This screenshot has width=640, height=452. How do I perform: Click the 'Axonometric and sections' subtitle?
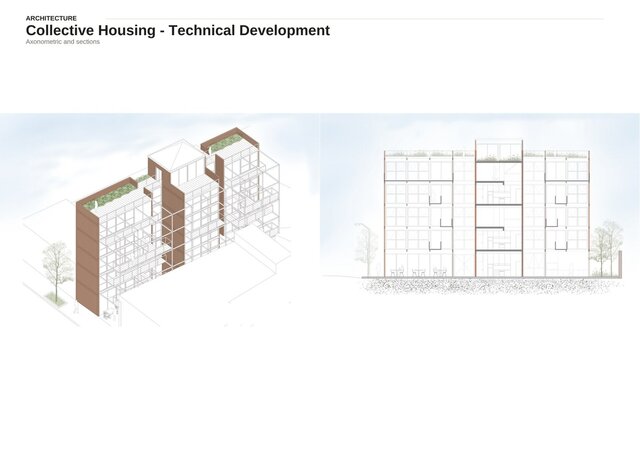coord(62,42)
